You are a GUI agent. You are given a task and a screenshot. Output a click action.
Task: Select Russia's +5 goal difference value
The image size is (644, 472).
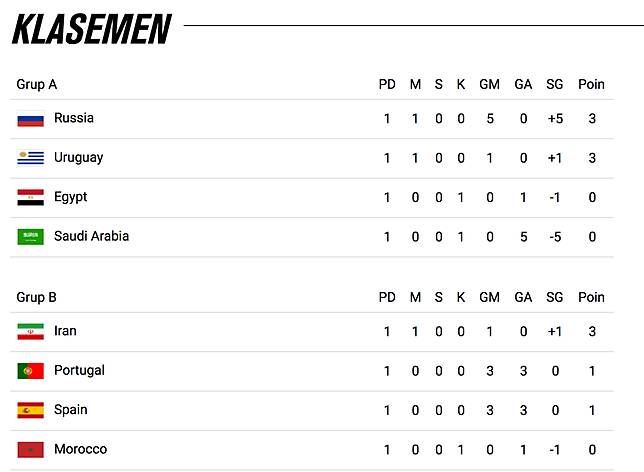(x=555, y=119)
